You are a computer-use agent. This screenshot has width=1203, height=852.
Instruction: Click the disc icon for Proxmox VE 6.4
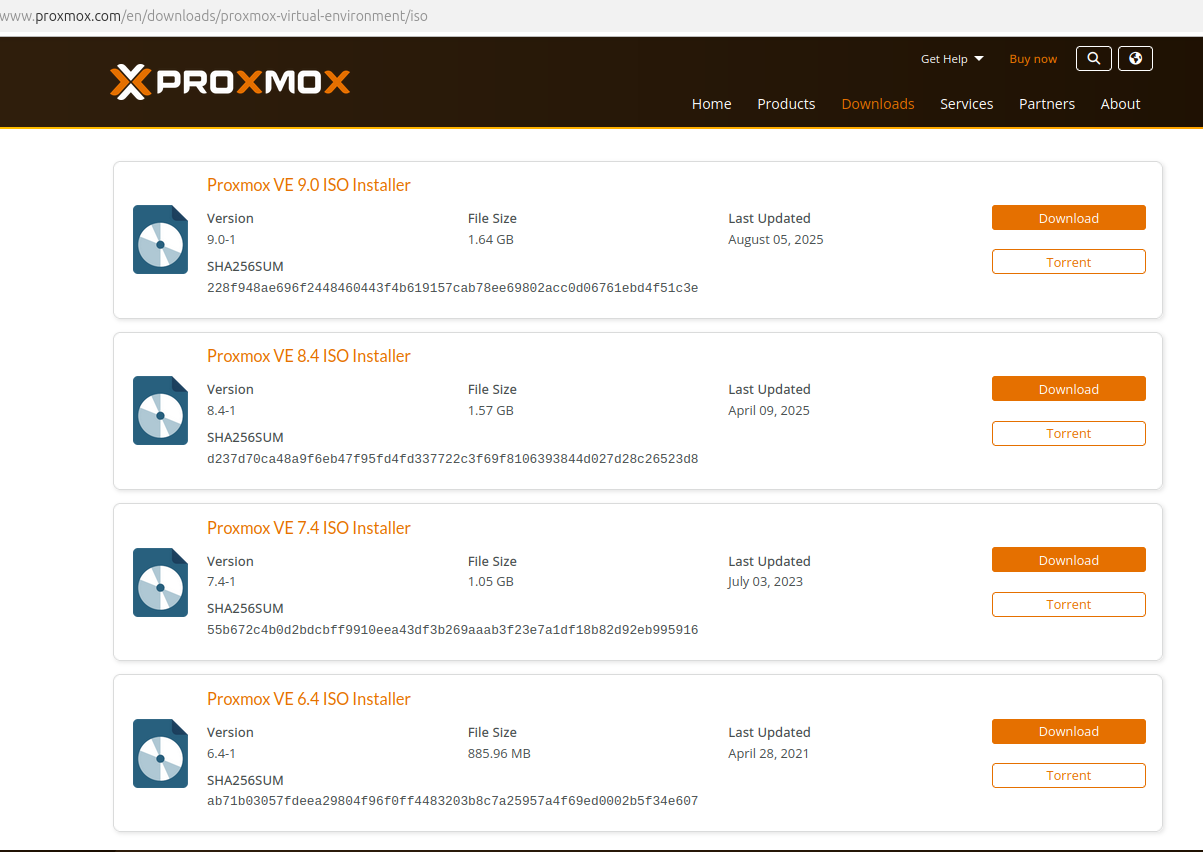pos(160,753)
